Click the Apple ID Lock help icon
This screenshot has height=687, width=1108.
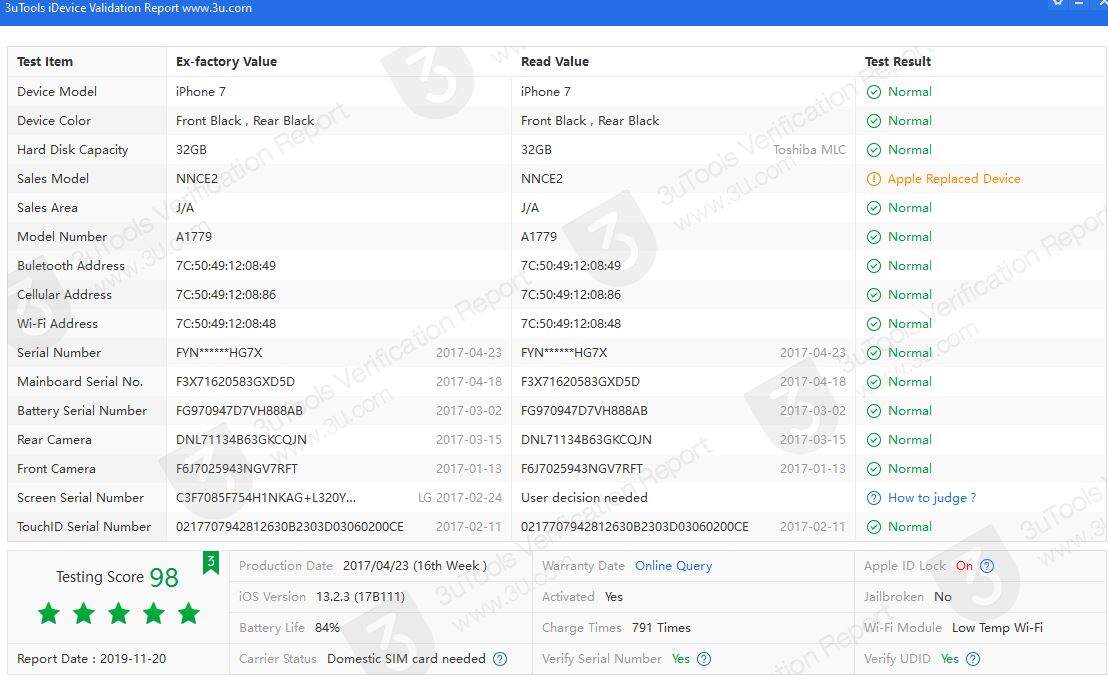pos(987,566)
